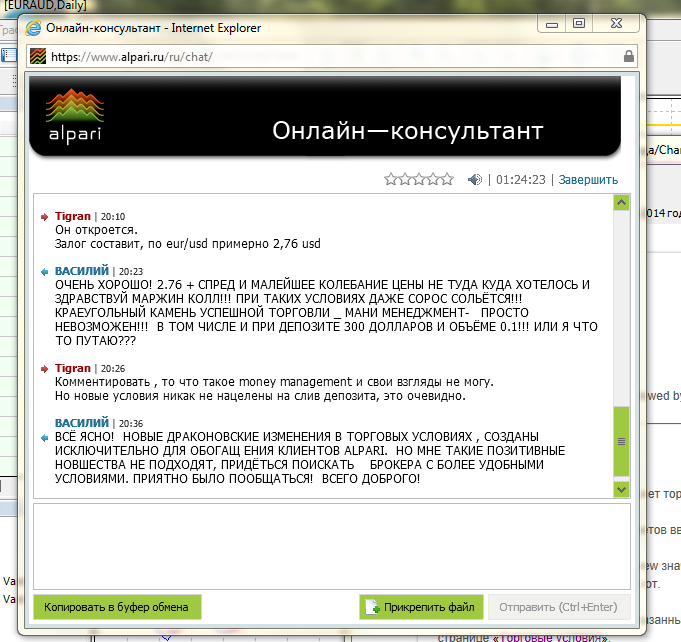681x642 pixels.
Task: Click the blue arrow icon beside ВАСИЛИЙ 20:36
Action: 44,438
